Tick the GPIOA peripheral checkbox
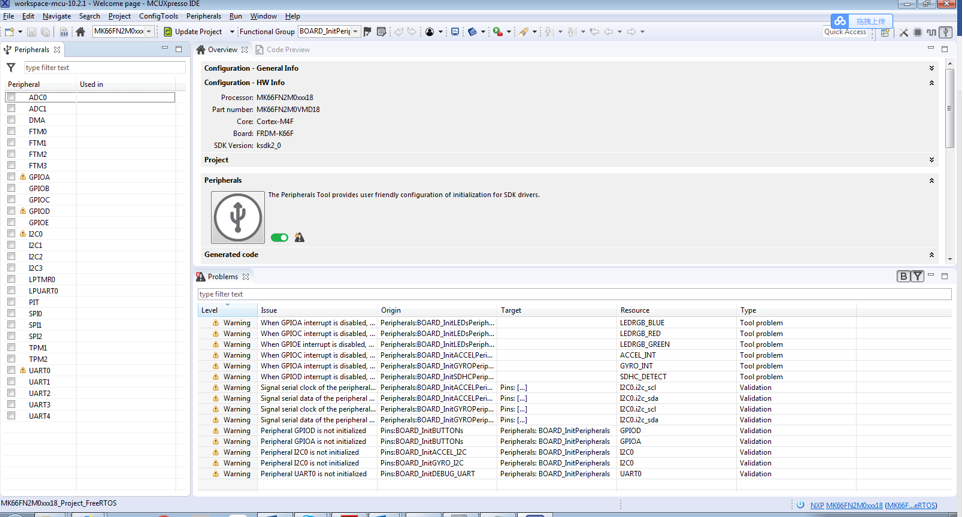This screenshot has width=963, height=517. pos(11,177)
